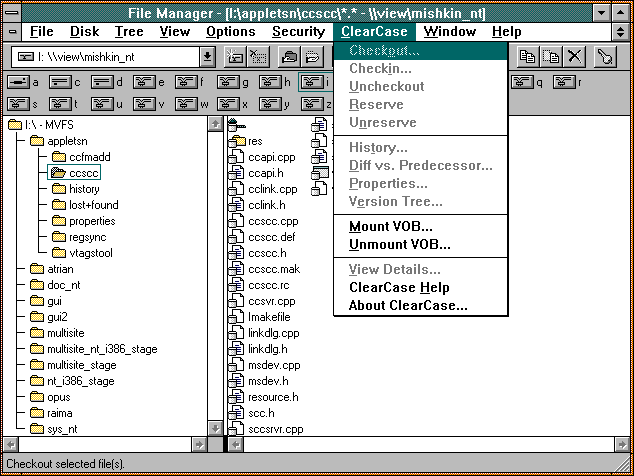Screen dimensions: 634x476
Task: Click file pane horizontal scroll left arrow
Action: coord(236,445)
